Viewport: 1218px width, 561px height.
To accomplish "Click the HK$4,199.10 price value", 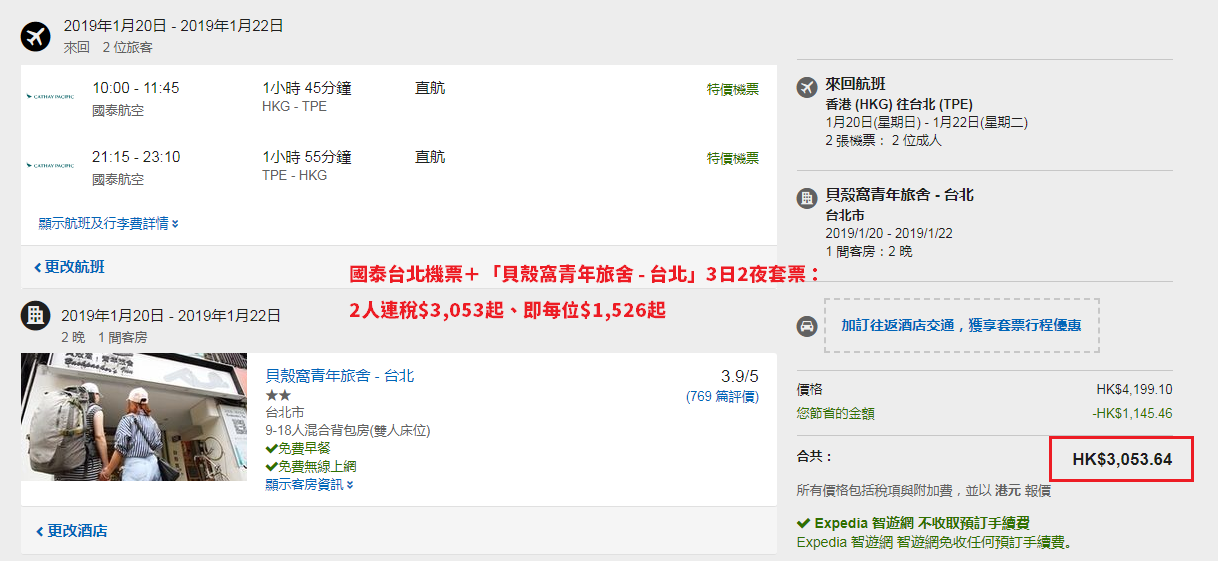I will (1134, 390).
